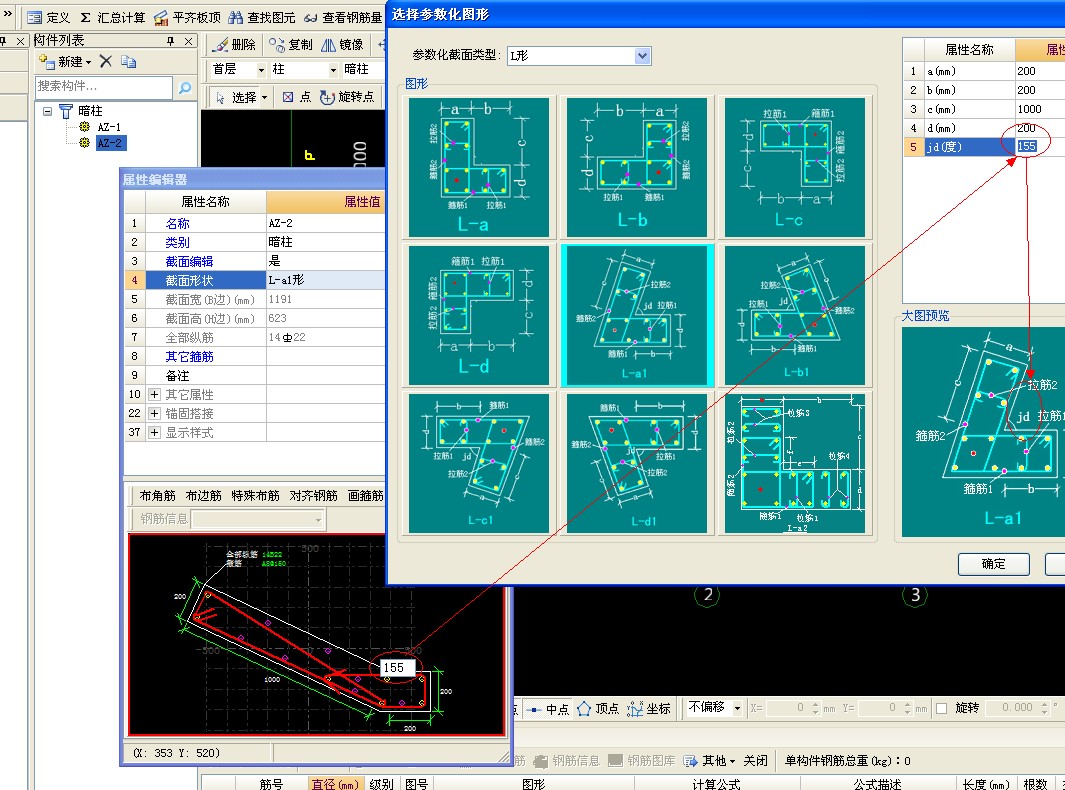Switch to 布边筋 mode
The width and height of the screenshot is (1065, 790).
coord(203,496)
